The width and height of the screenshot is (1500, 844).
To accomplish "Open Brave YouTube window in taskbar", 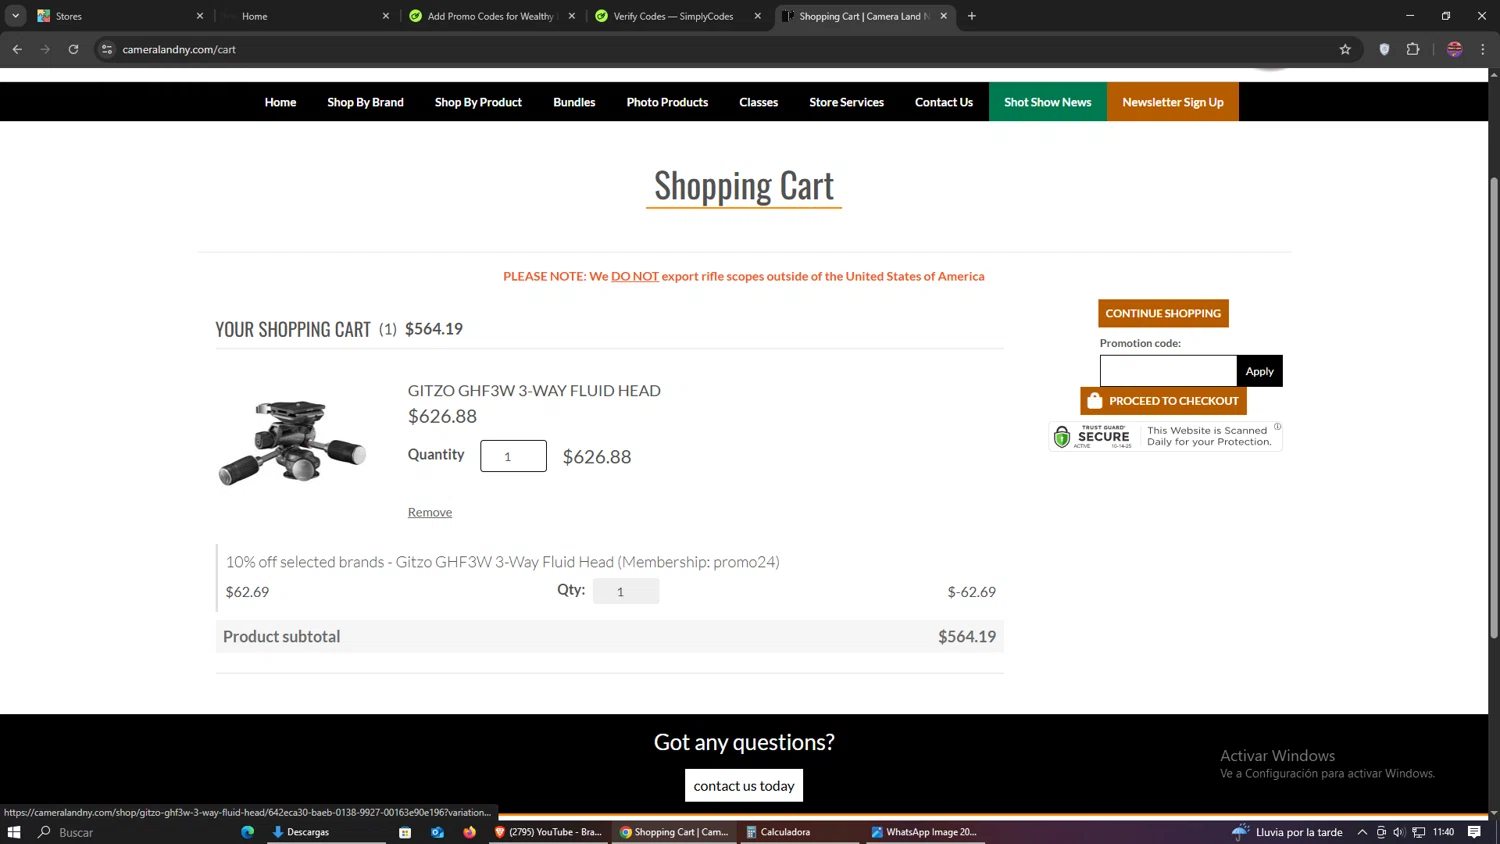I will coord(548,832).
